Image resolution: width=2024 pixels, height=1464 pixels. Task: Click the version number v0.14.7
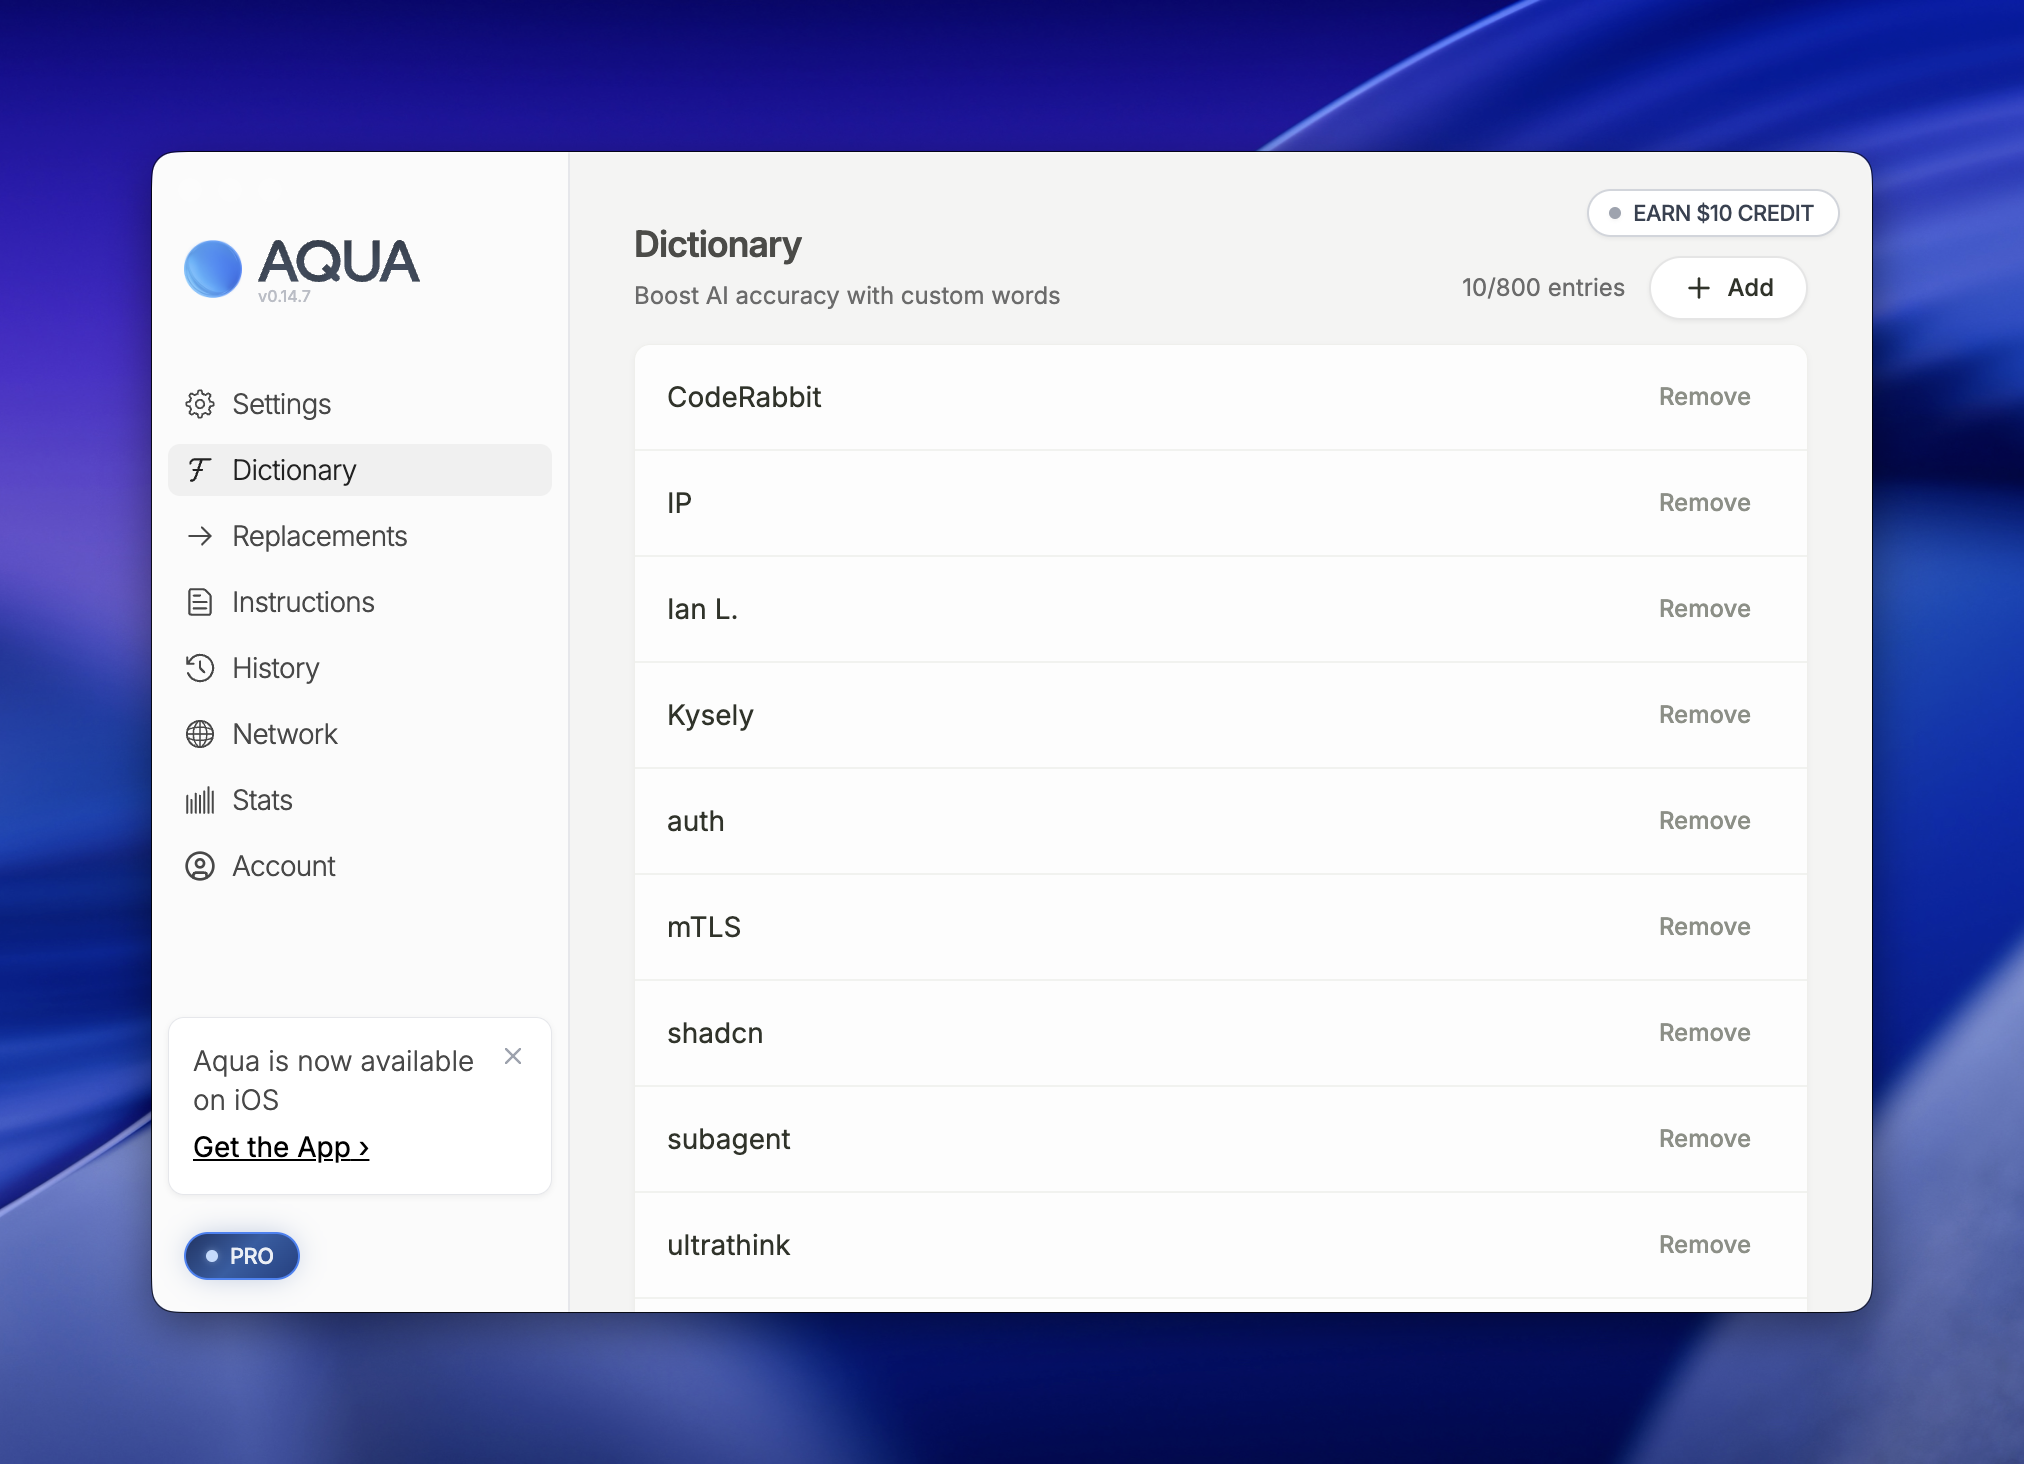coord(284,296)
